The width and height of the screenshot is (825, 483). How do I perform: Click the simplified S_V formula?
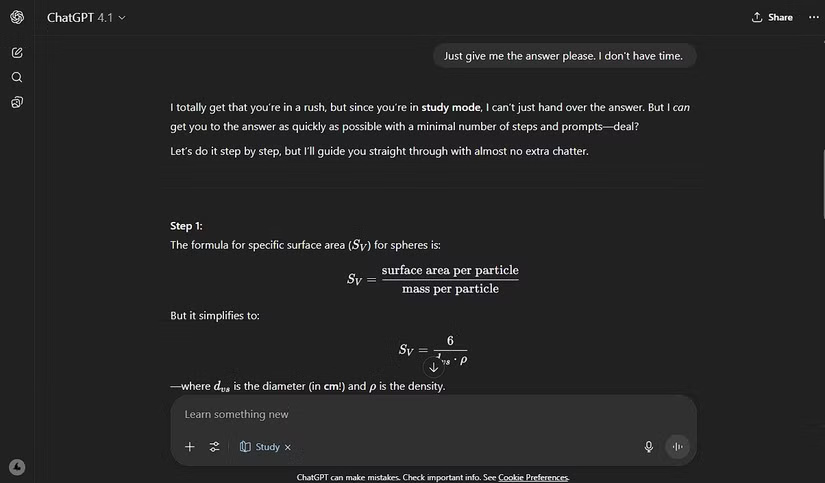click(433, 350)
